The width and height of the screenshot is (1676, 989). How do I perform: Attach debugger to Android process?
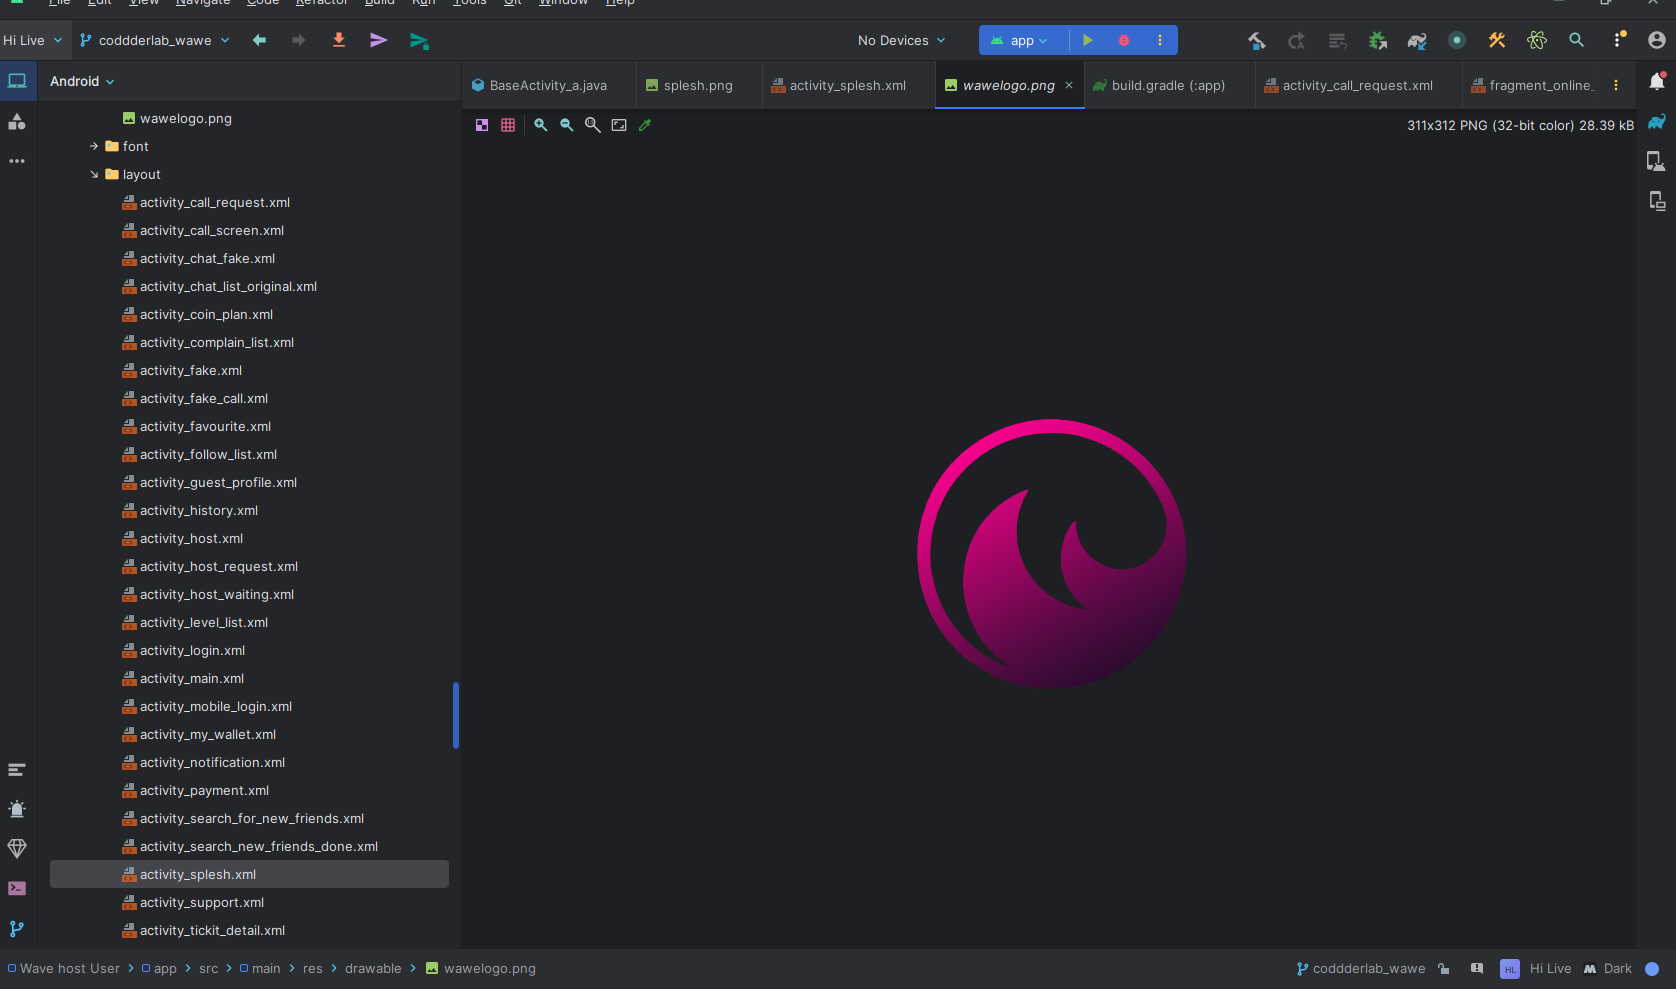coord(1377,40)
